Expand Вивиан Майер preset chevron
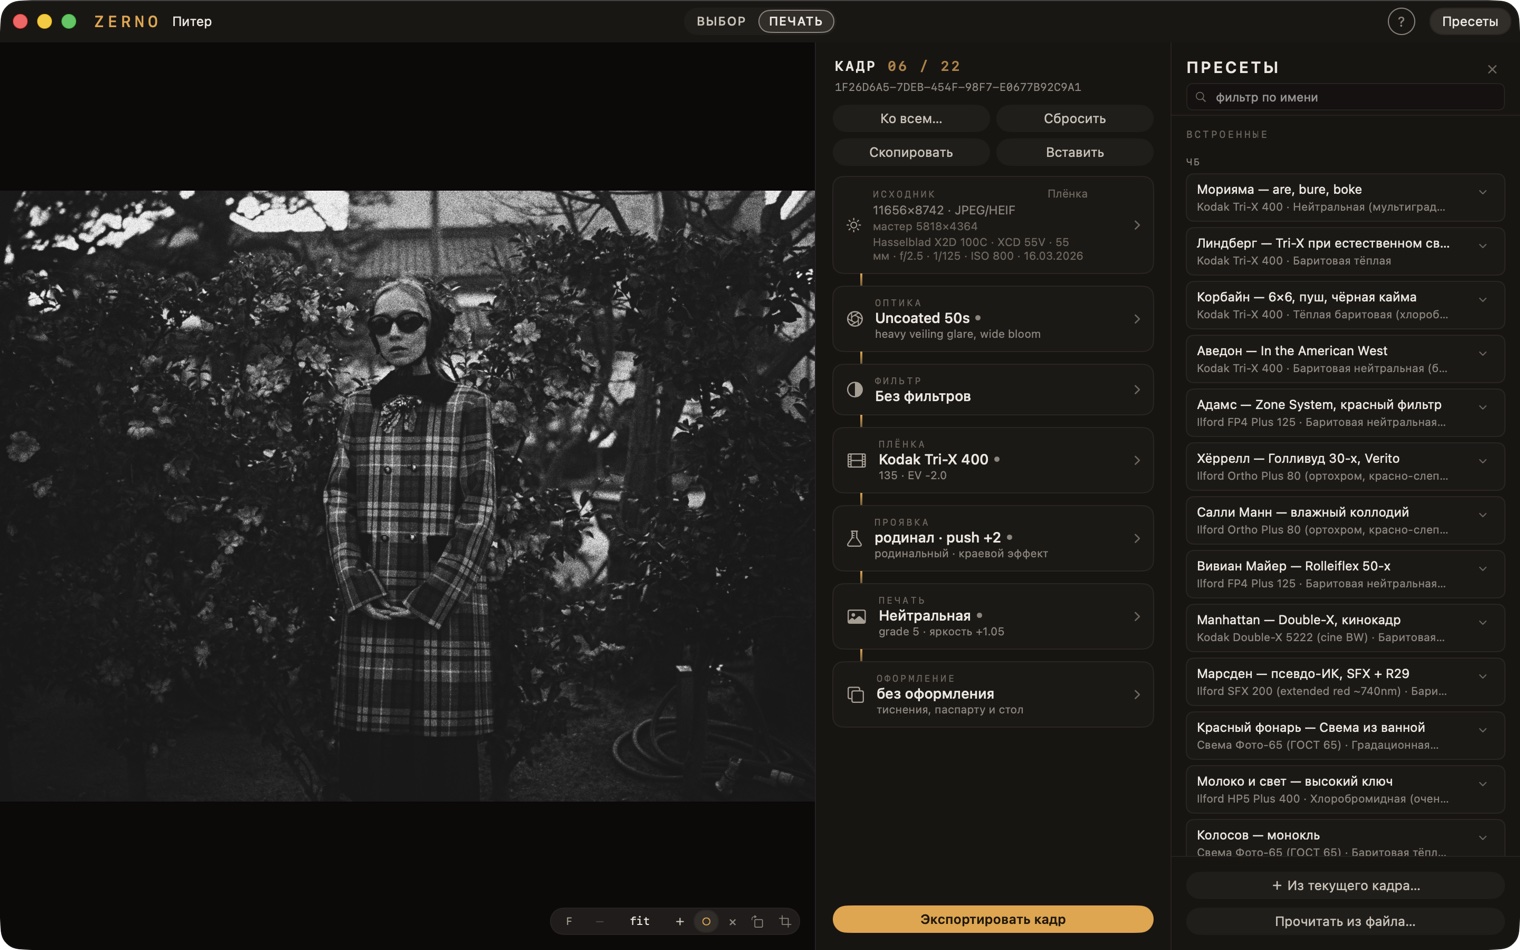Image resolution: width=1520 pixels, height=950 pixels. (1483, 568)
